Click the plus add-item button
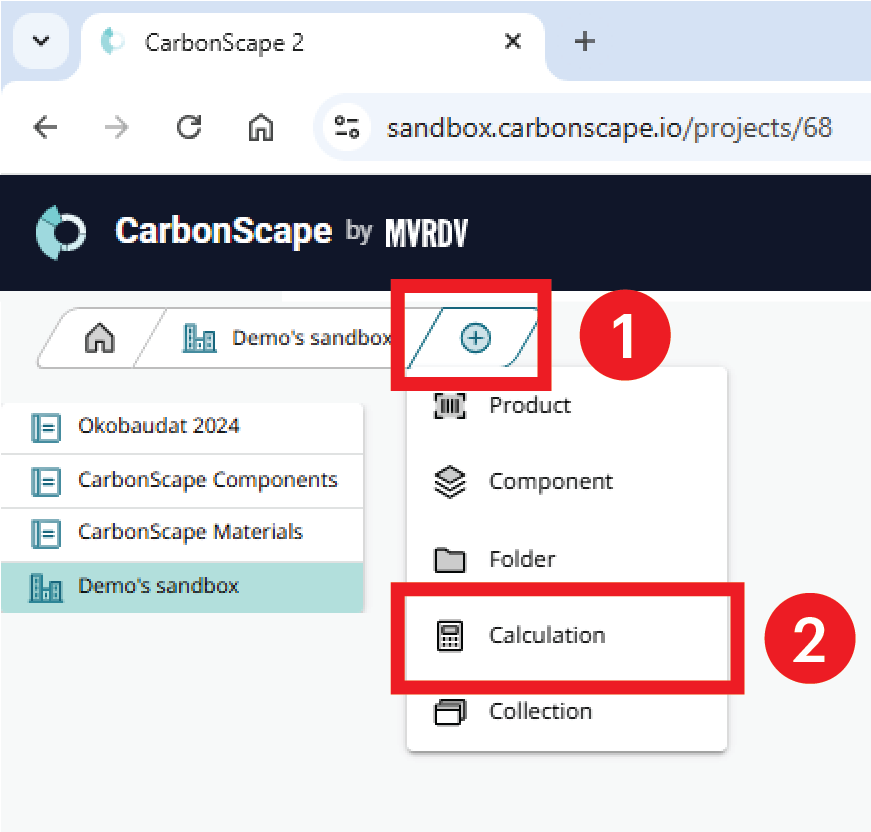The height and width of the screenshot is (832, 871). pos(475,338)
